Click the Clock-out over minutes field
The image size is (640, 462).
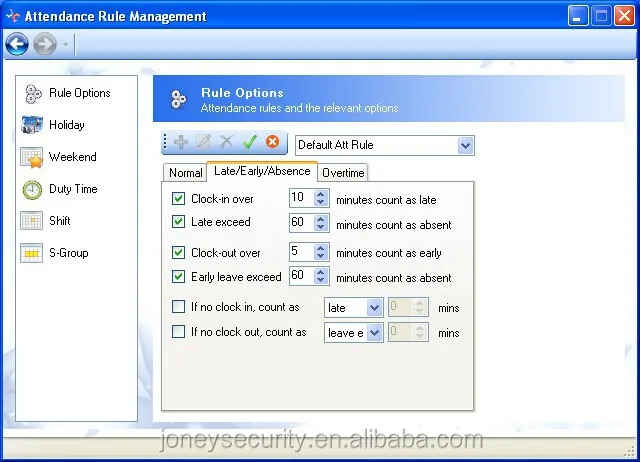tap(301, 253)
